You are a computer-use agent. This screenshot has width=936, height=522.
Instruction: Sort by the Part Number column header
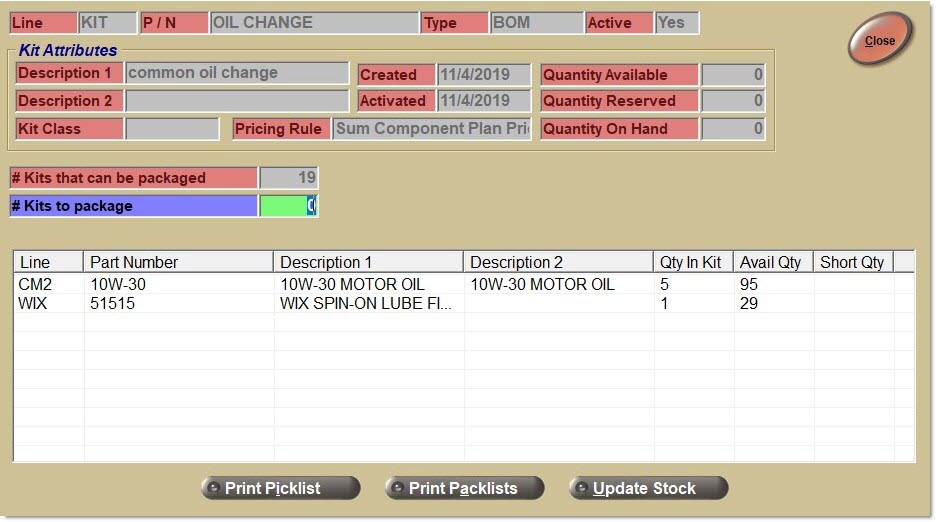pyautogui.click(x=178, y=262)
